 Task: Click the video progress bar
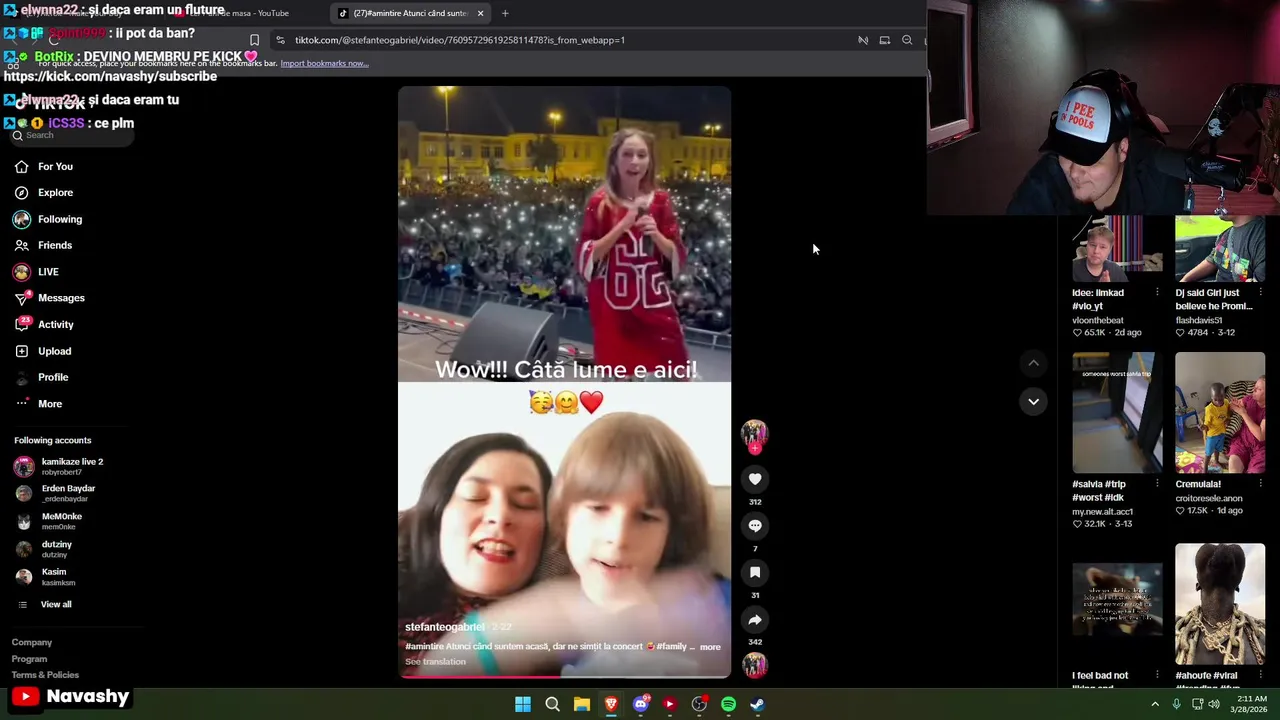pyautogui.click(x=564, y=676)
